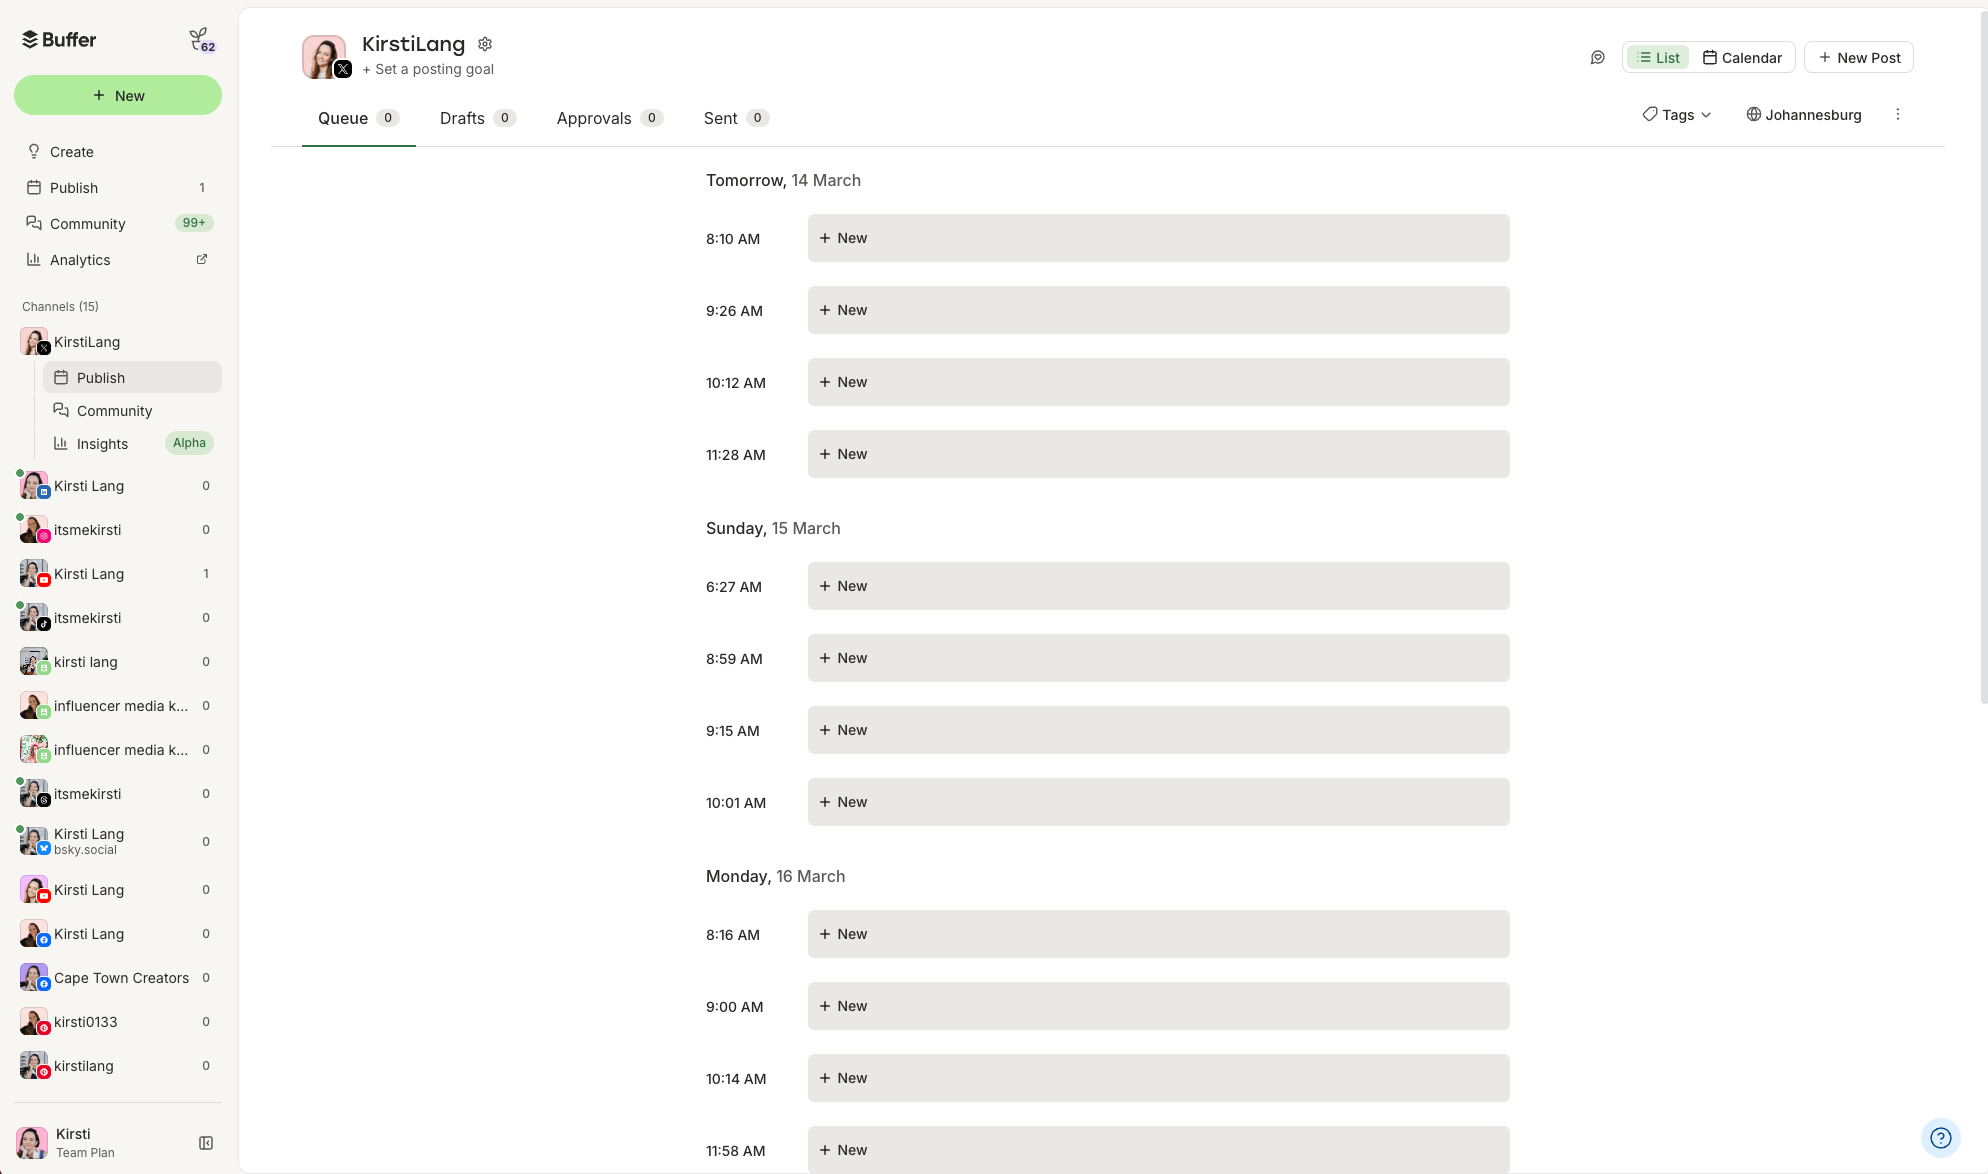Click the Johannesburg timezone globe
1988x1174 pixels.
coord(1753,114)
